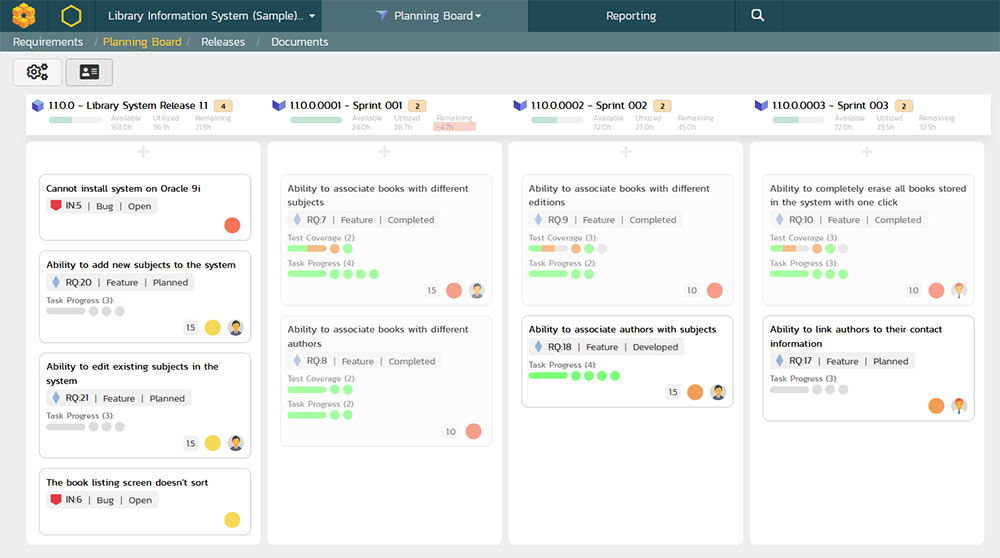The image size is (1000, 558).
Task: Open the board settings gears icon
Action: tap(37, 72)
